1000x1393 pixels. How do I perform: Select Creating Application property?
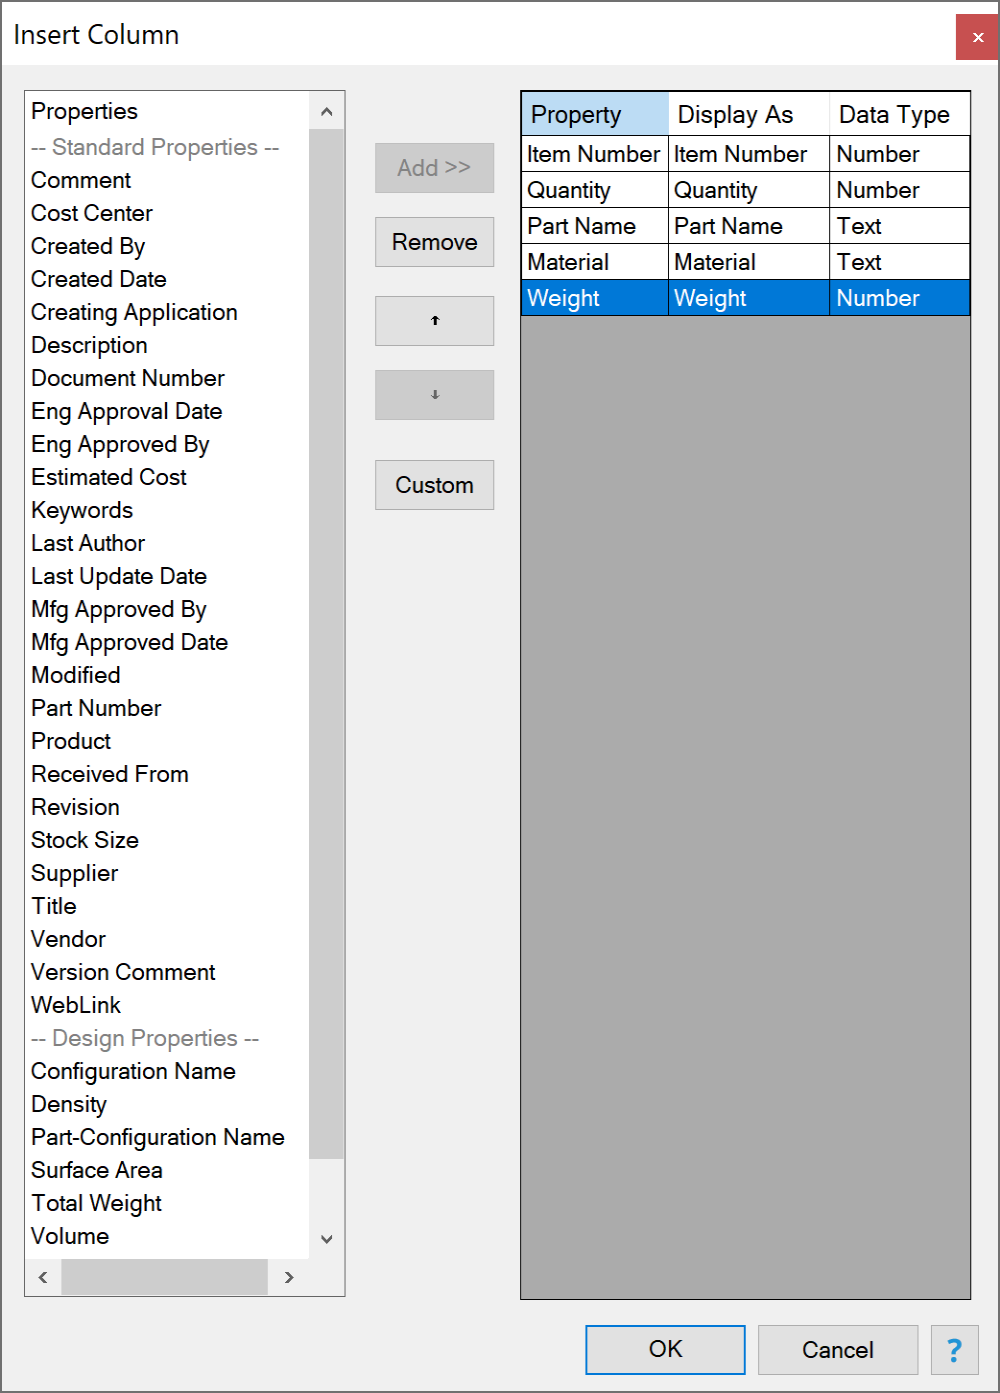(x=134, y=312)
